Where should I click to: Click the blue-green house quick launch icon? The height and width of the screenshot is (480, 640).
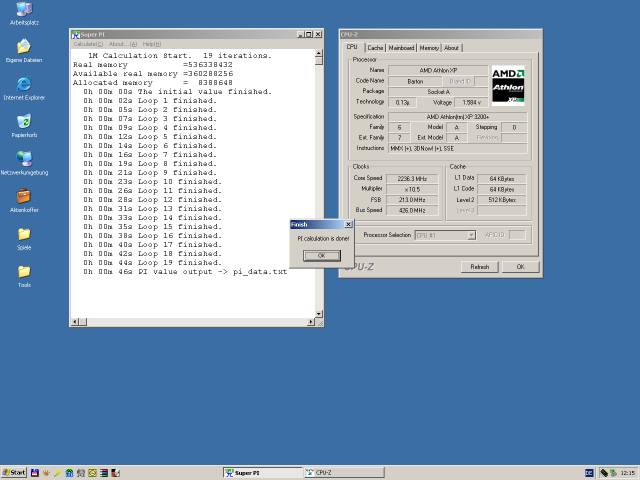(x=69, y=473)
